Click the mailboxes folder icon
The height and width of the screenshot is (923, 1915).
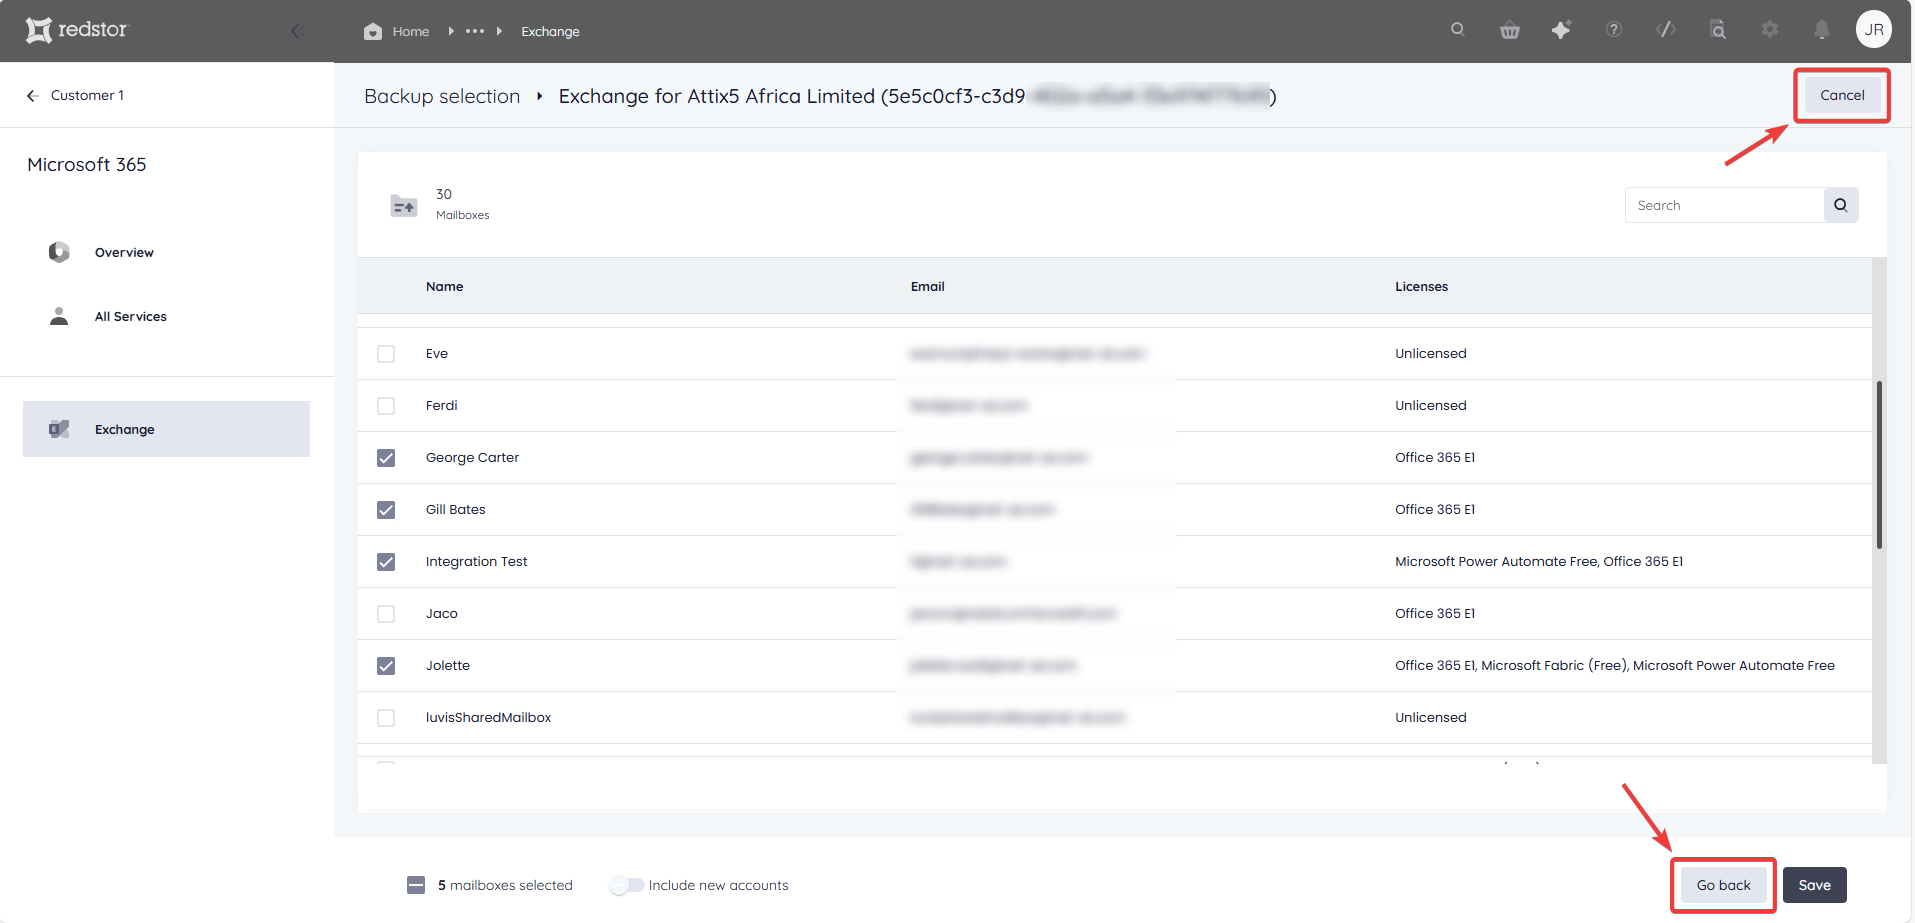point(404,205)
